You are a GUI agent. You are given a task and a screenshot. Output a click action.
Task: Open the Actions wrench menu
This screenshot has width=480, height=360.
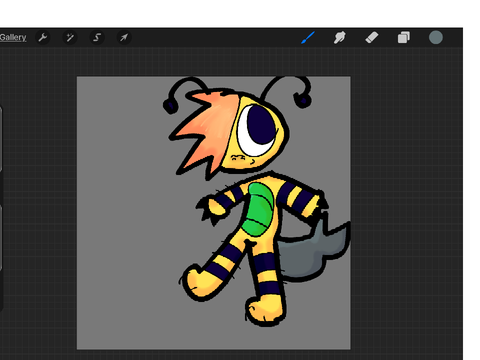click(43, 37)
